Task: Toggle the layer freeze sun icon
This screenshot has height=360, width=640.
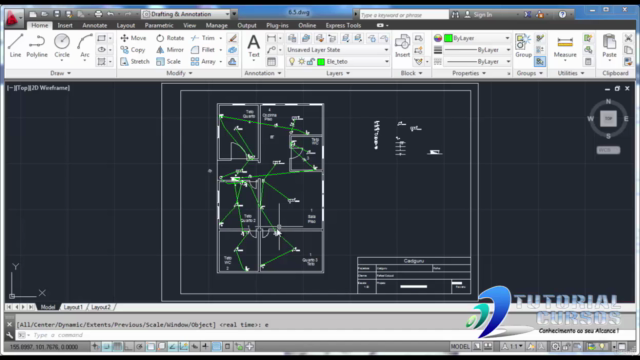Action: pyautogui.click(x=301, y=62)
